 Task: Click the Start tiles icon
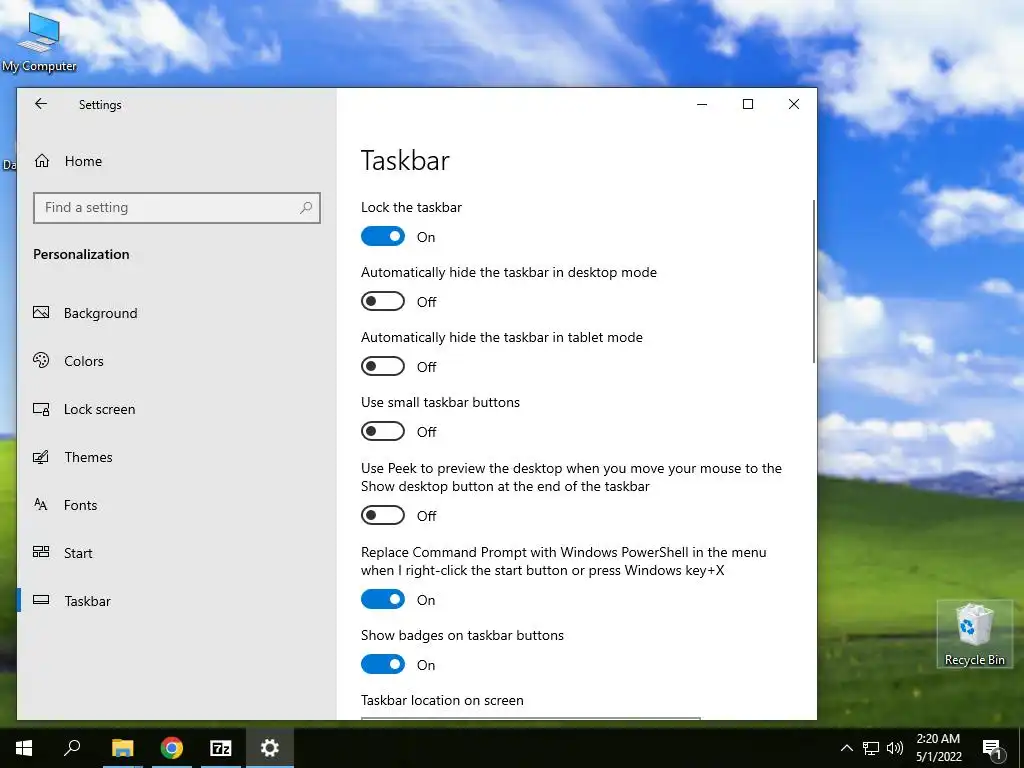[41, 552]
